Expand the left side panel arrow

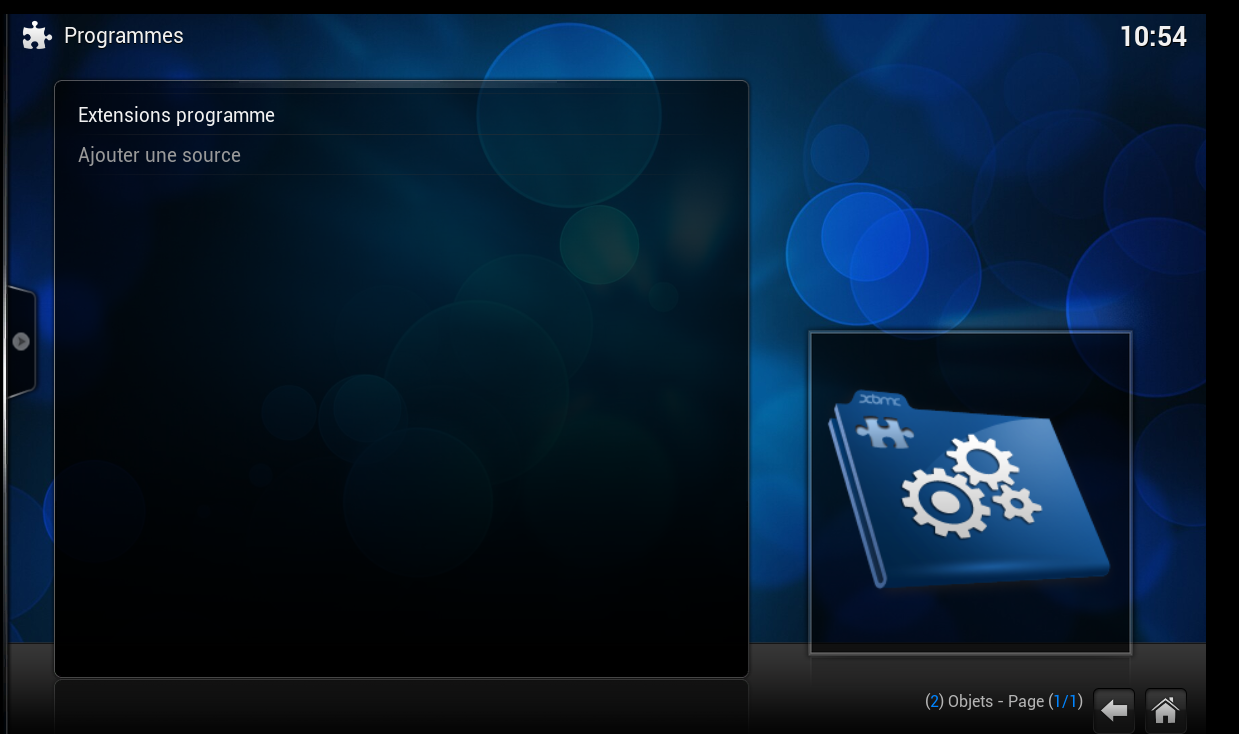21,341
